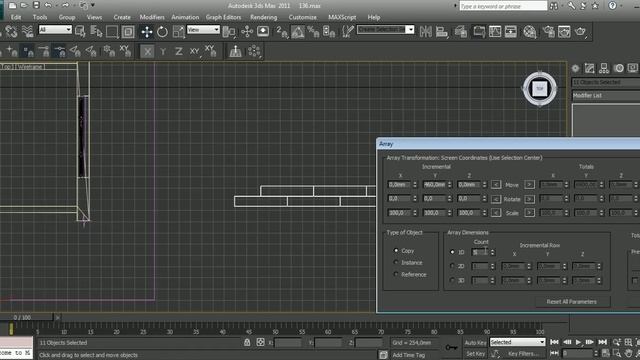This screenshot has width=640, height=360.
Task: Open the Tools menu
Action: [40, 17]
